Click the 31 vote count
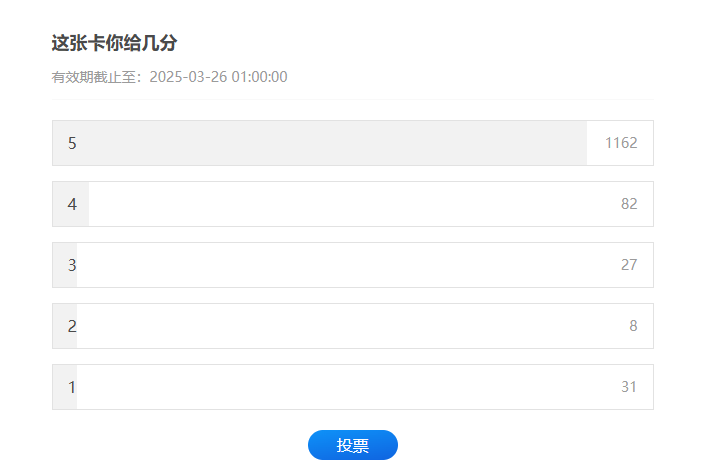This screenshot has height=465, width=708. [629, 387]
